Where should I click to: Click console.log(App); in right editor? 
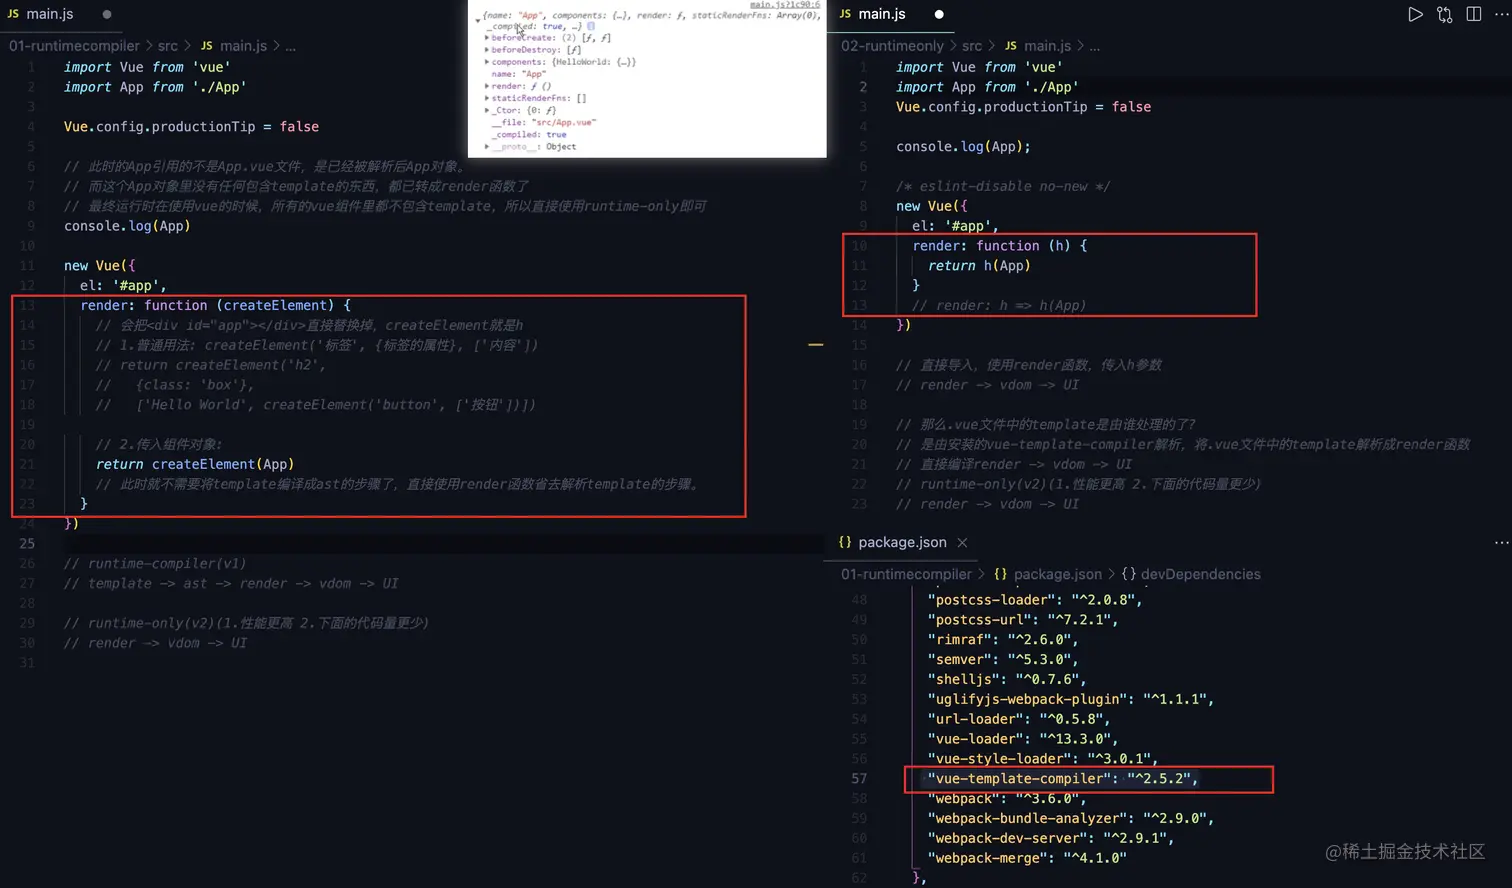[x=963, y=146]
